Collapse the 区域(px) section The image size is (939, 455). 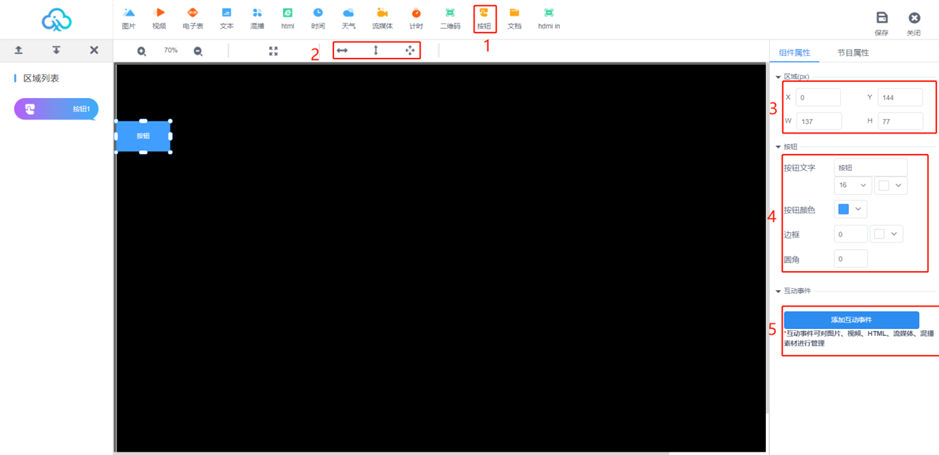(x=779, y=77)
